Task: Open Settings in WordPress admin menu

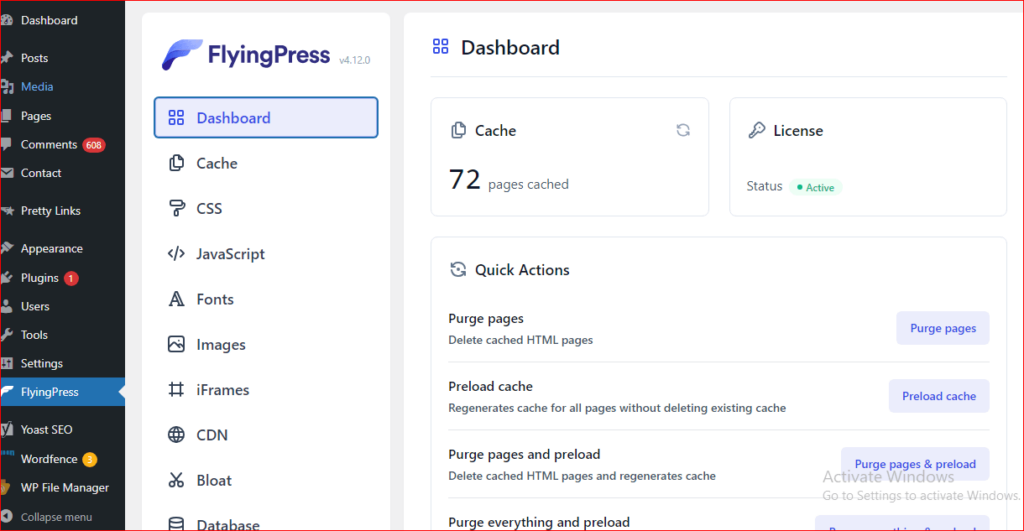Action: coord(63,363)
